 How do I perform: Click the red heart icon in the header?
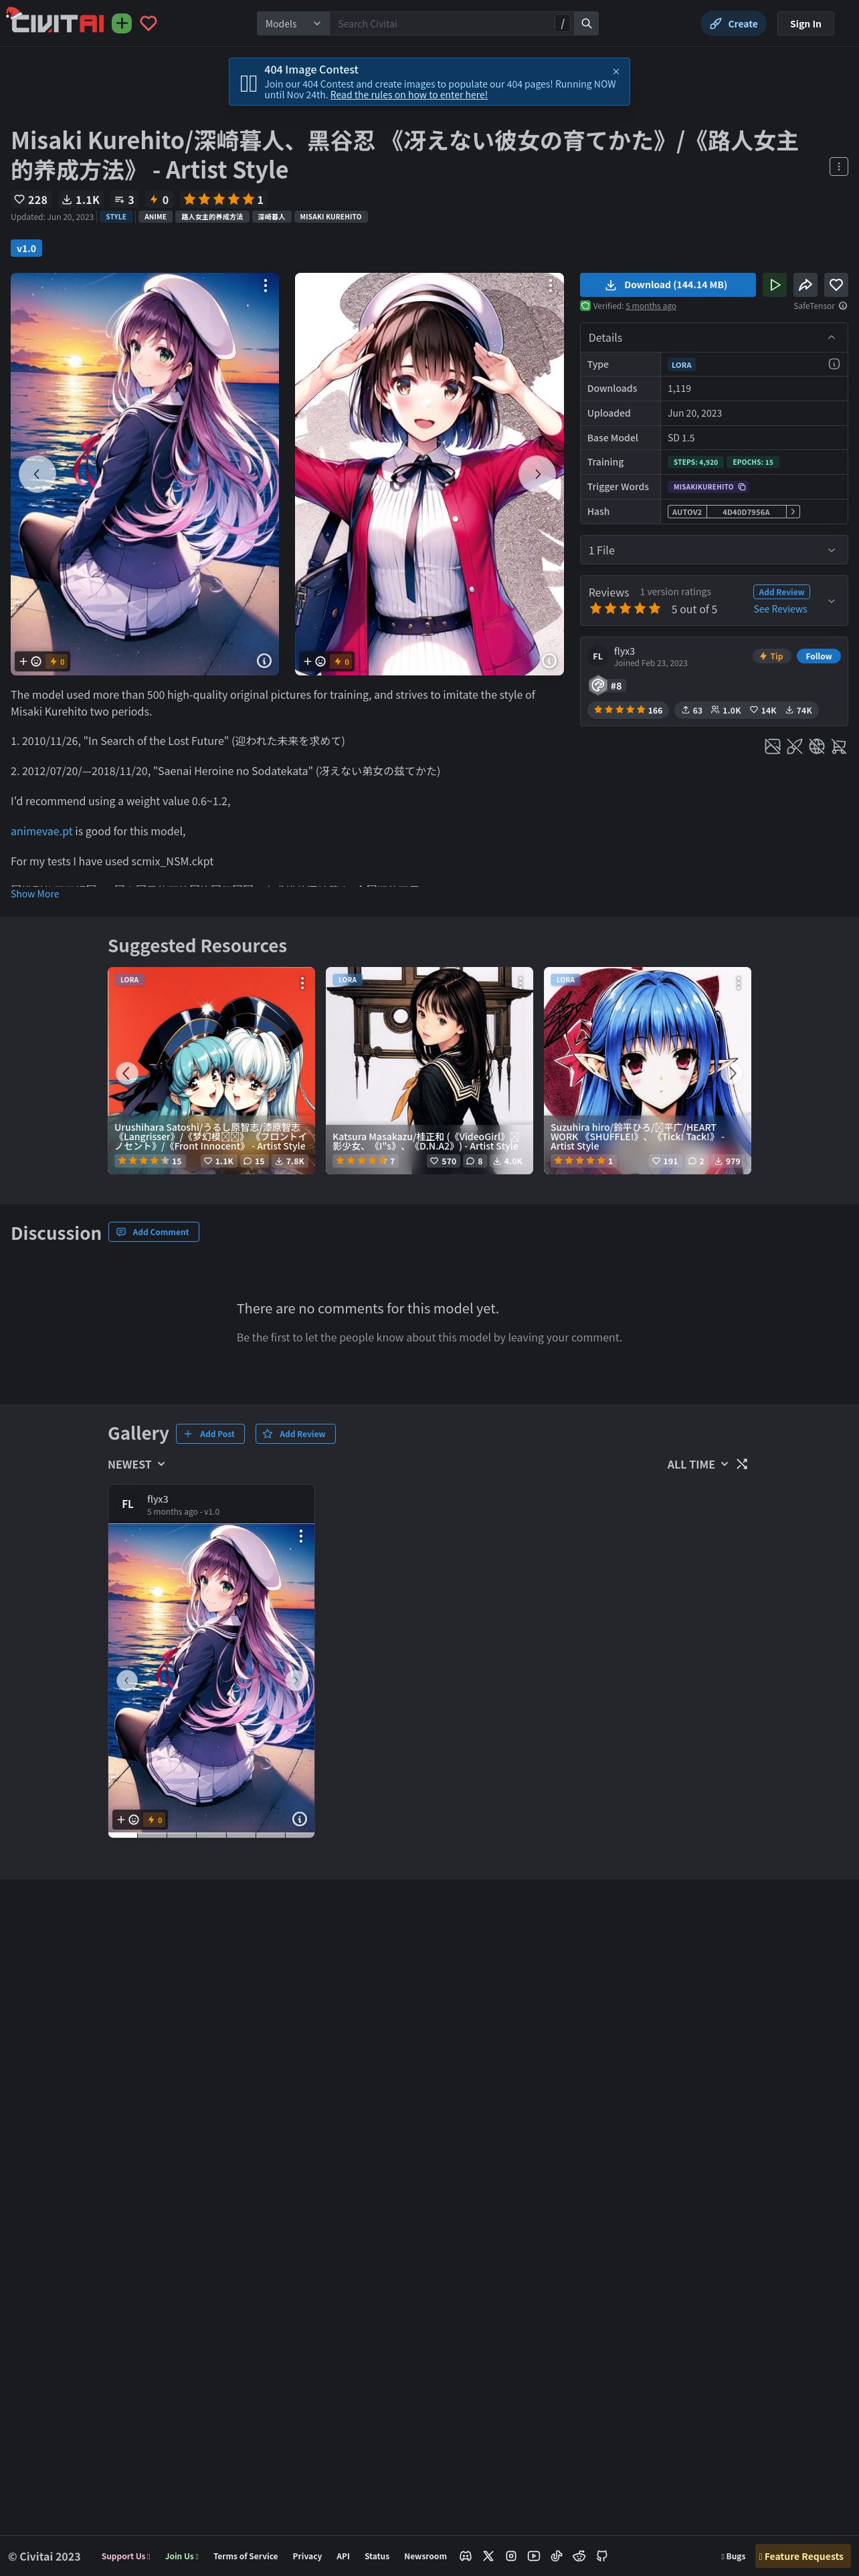point(149,23)
